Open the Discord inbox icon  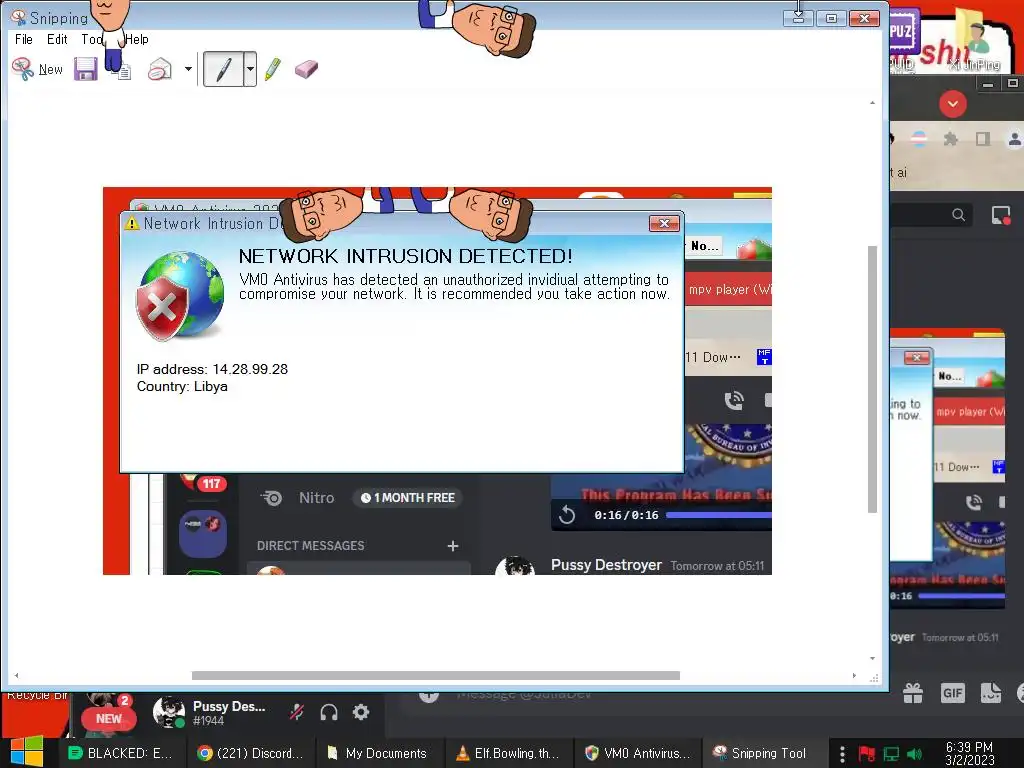click(1000, 215)
